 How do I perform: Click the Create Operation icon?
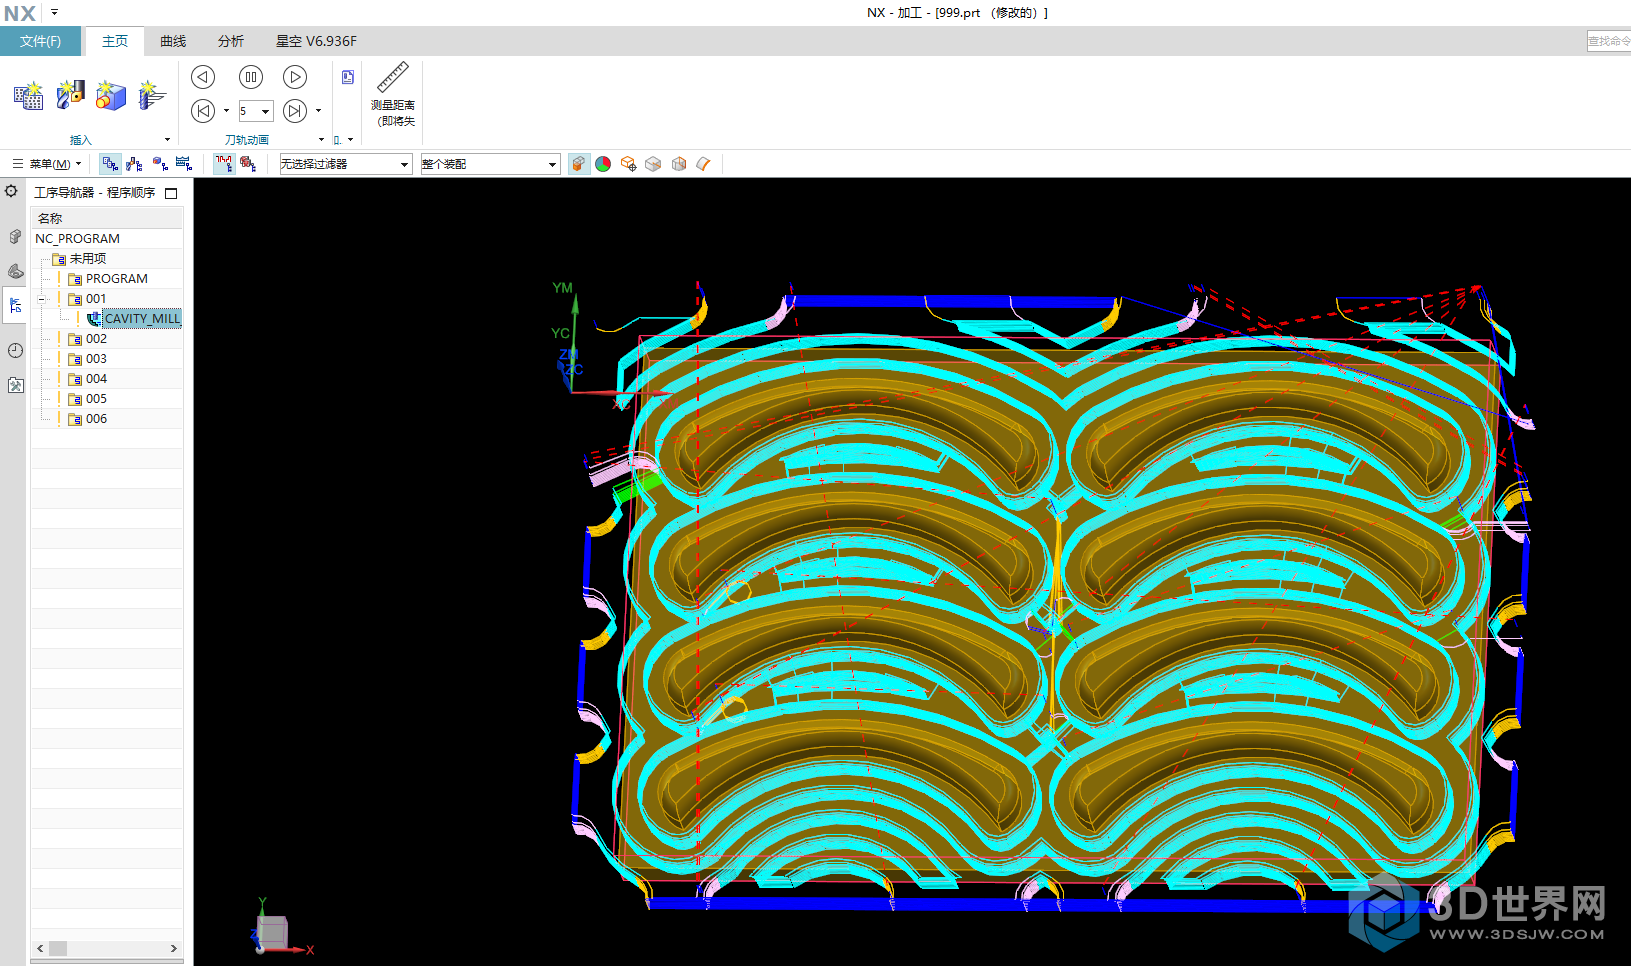click(x=151, y=95)
